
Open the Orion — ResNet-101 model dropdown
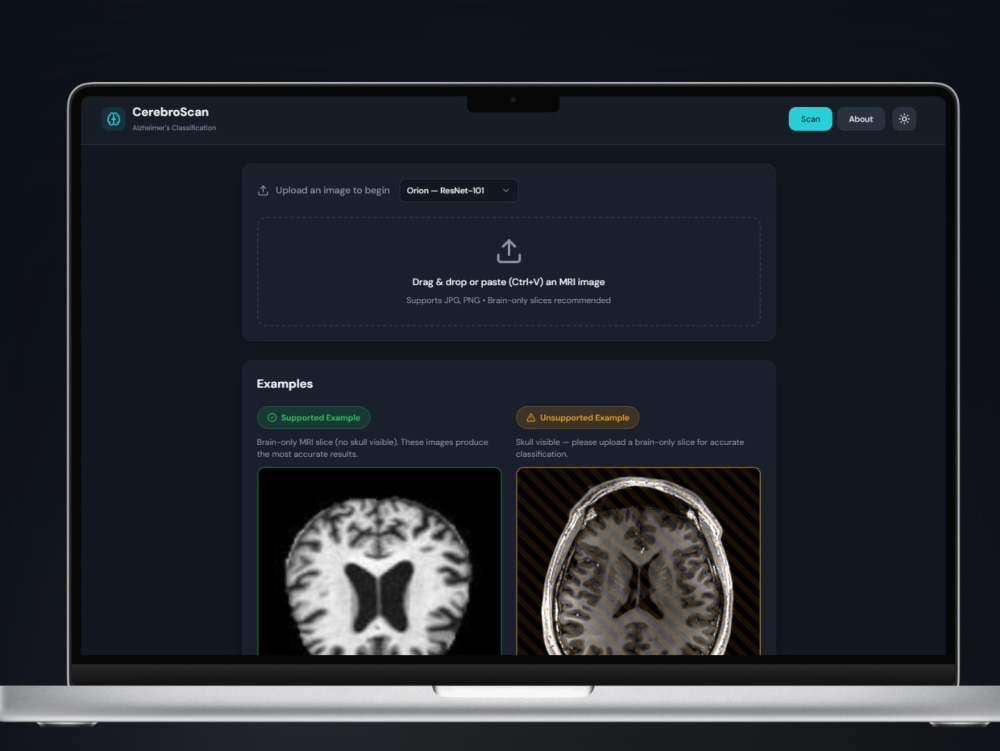[459, 191]
